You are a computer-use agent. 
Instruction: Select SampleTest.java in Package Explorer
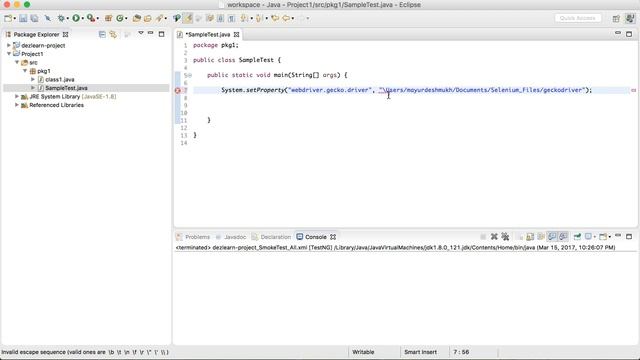[x=66, y=88]
